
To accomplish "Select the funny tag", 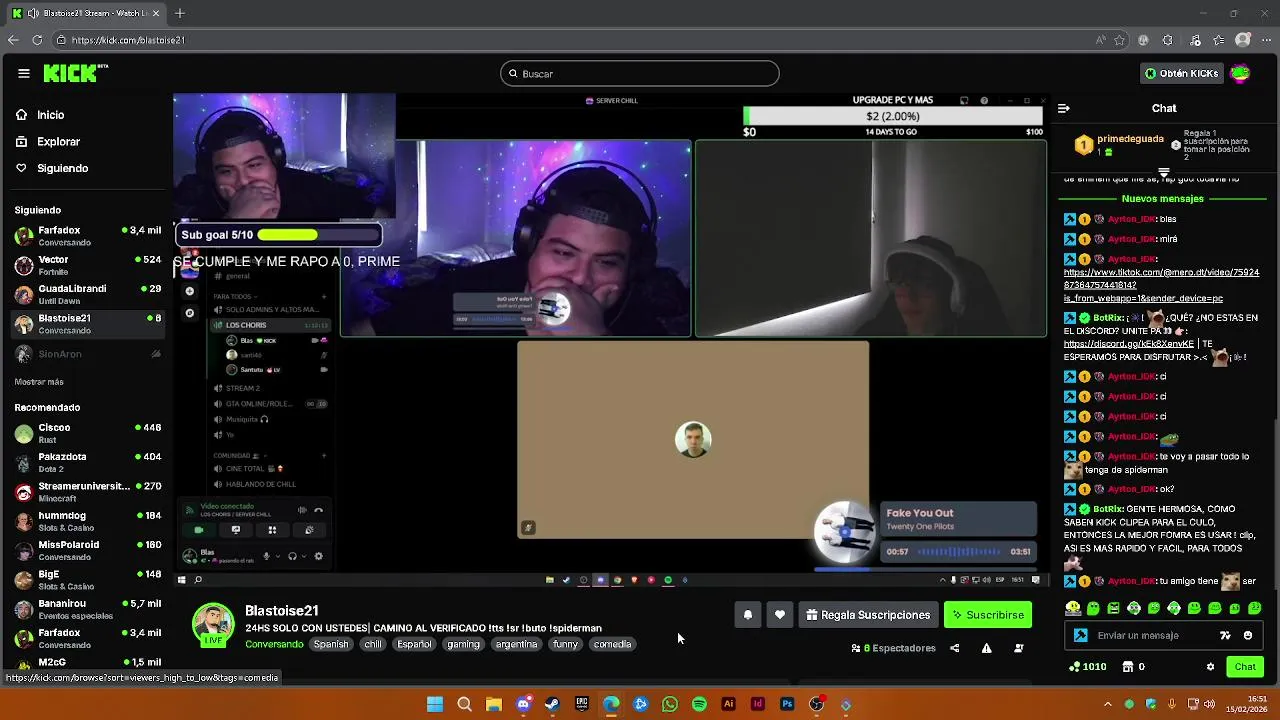I will click(566, 644).
